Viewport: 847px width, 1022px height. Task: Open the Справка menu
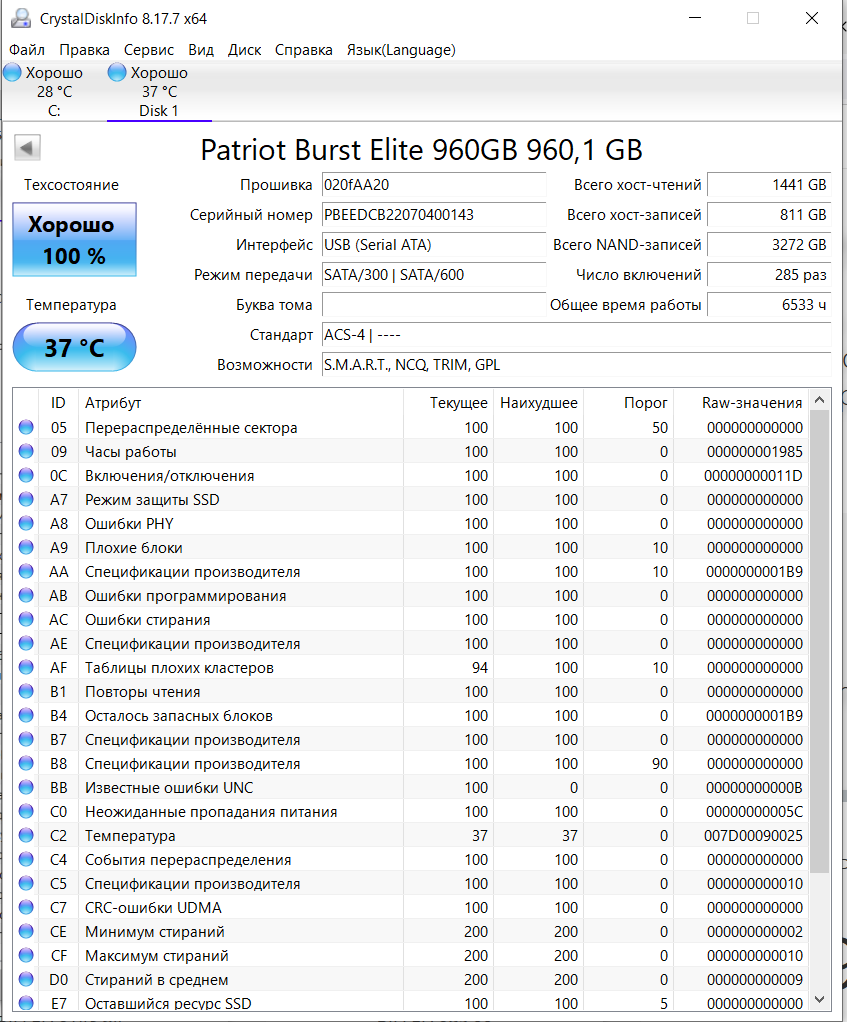tap(304, 50)
